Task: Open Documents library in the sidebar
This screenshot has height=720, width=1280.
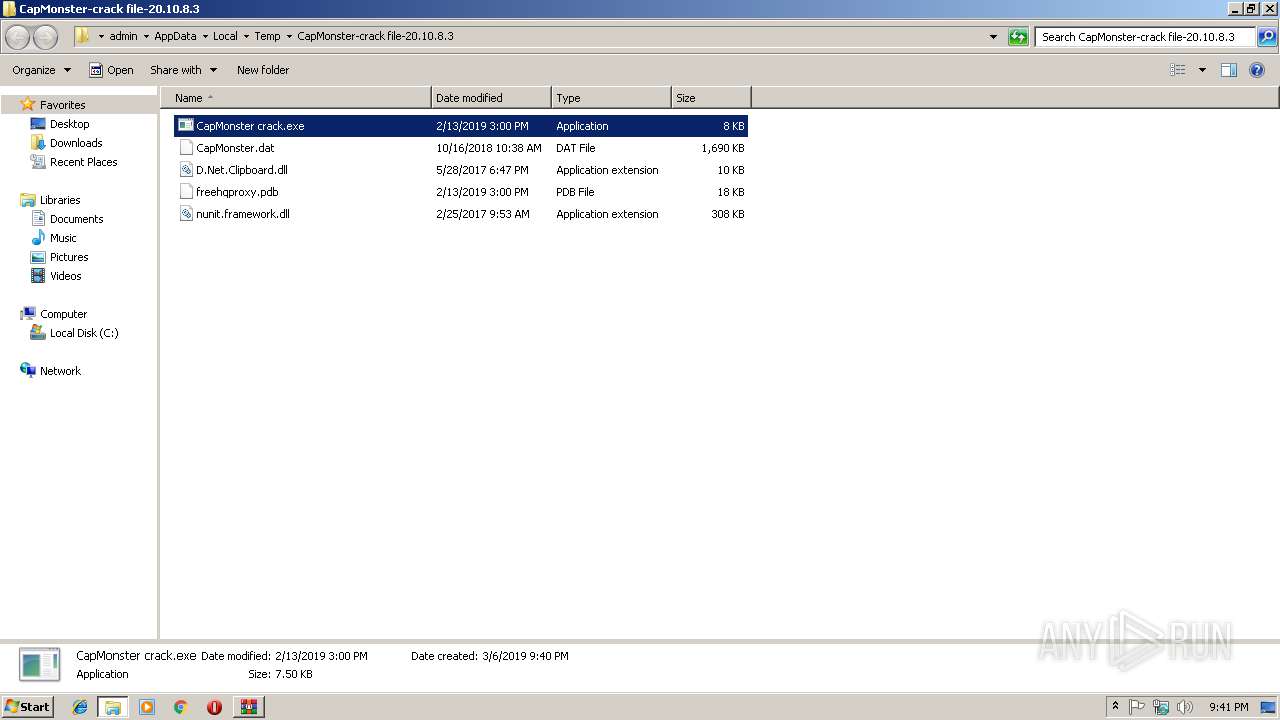Action: pos(76,219)
